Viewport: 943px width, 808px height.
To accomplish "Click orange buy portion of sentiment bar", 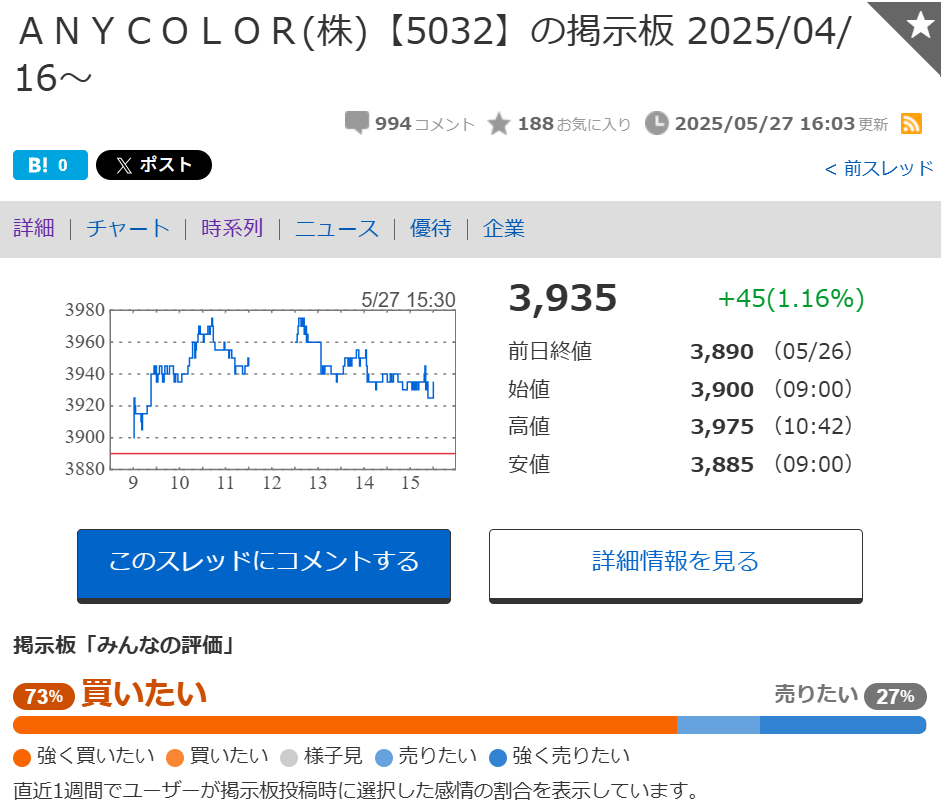I will coord(345,725).
